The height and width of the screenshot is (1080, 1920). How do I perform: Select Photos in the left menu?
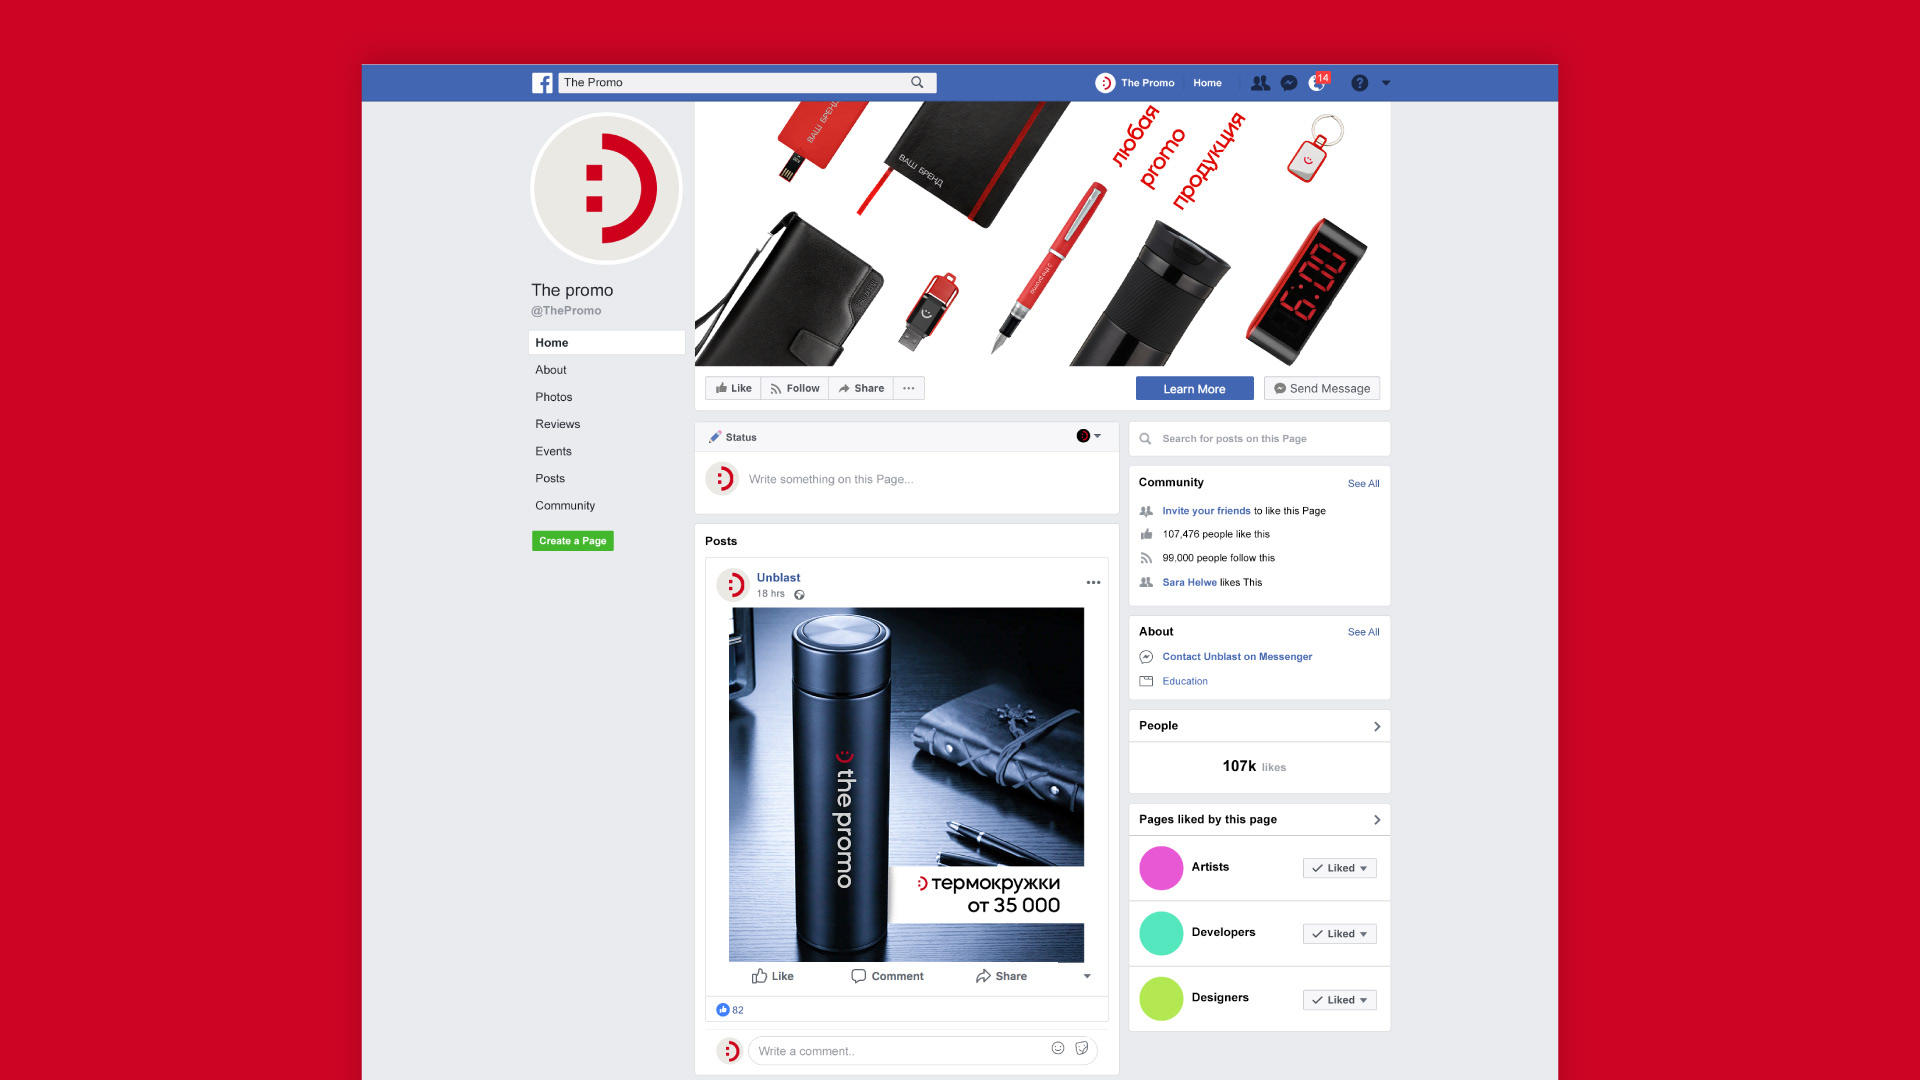coord(553,397)
